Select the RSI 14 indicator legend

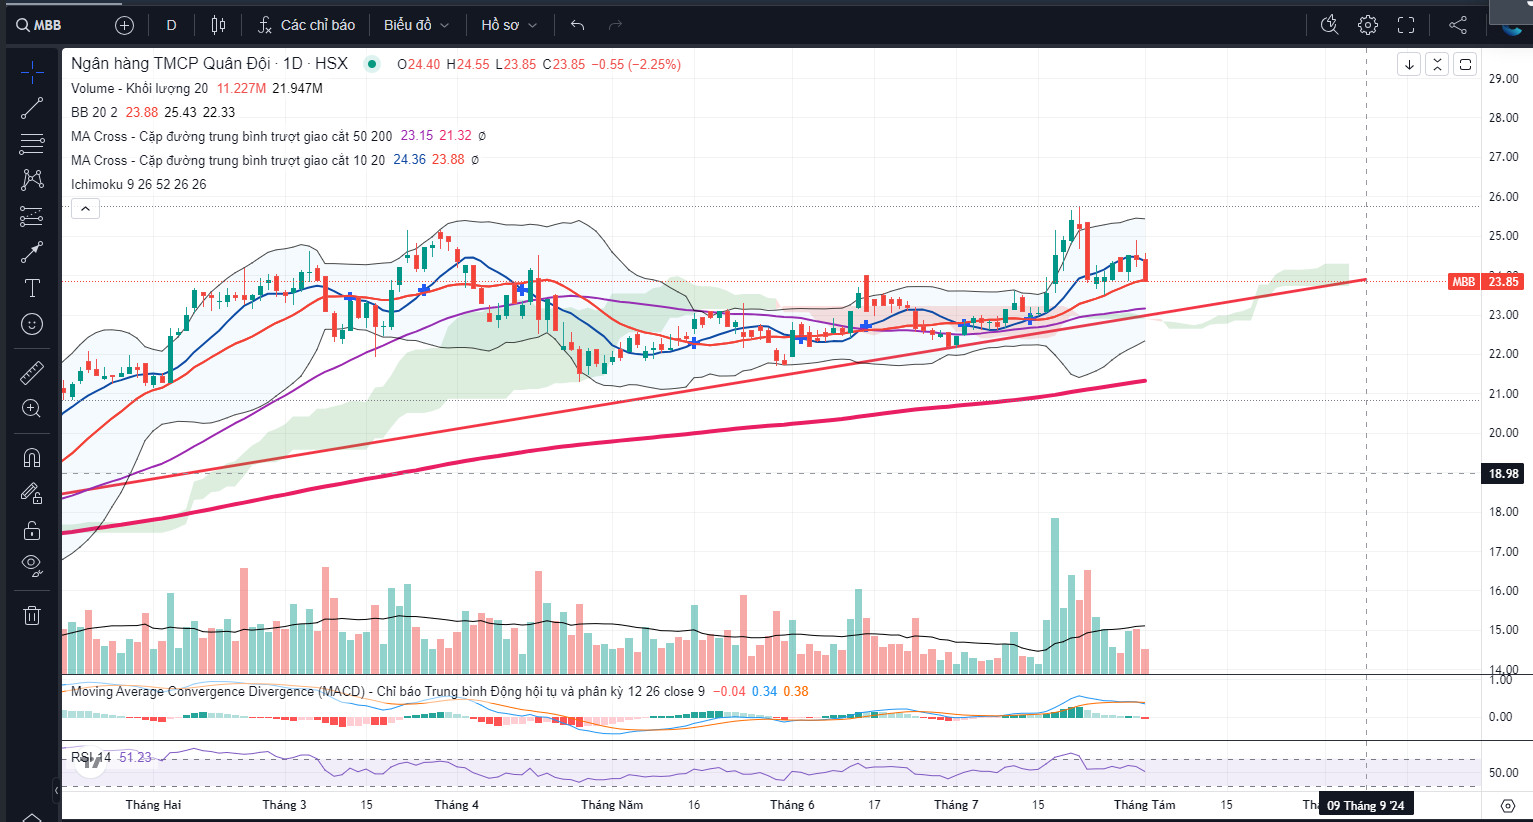pyautogui.click(x=91, y=757)
